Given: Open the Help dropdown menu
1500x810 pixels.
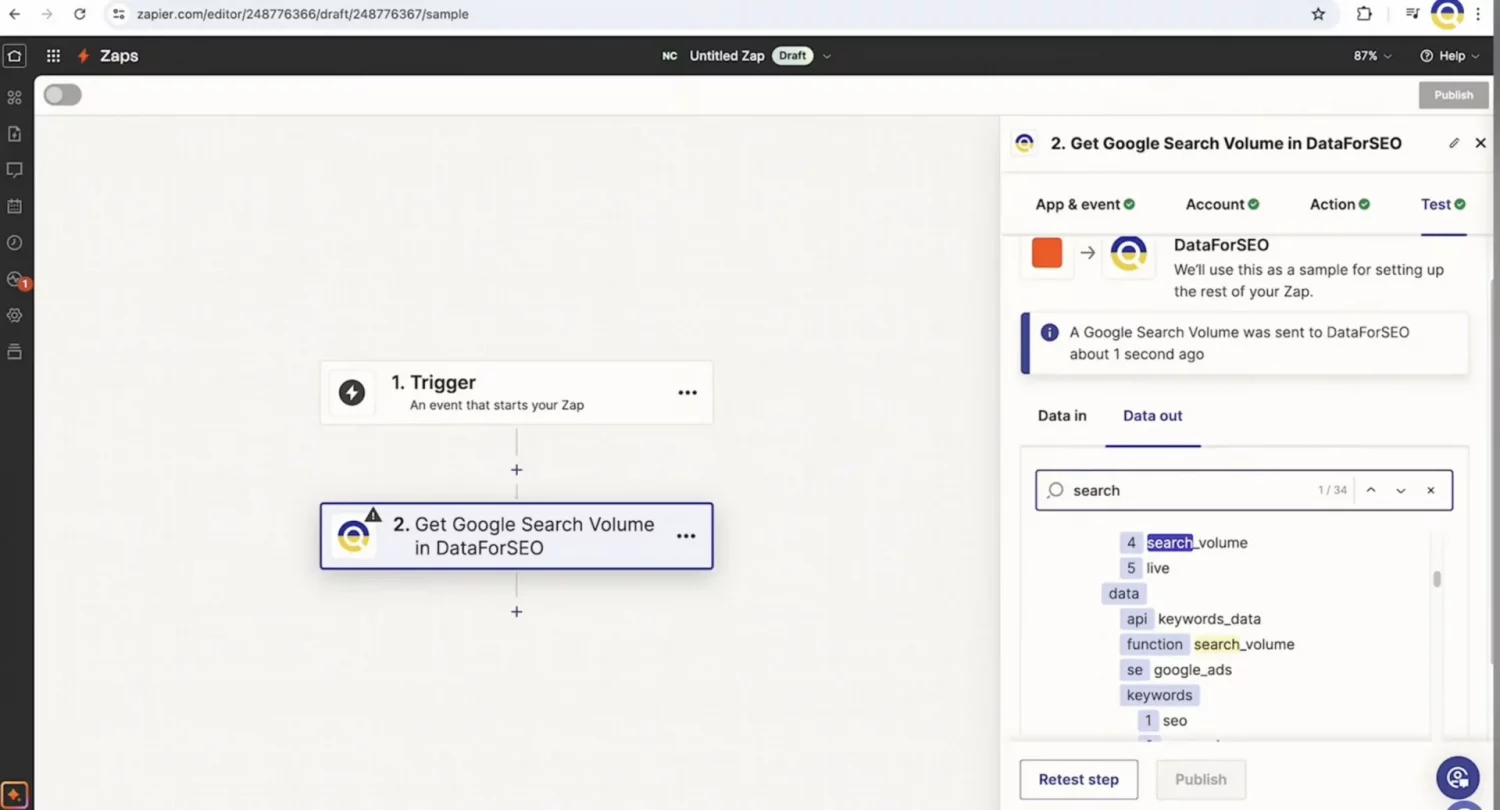Looking at the screenshot, I should coord(1449,56).
